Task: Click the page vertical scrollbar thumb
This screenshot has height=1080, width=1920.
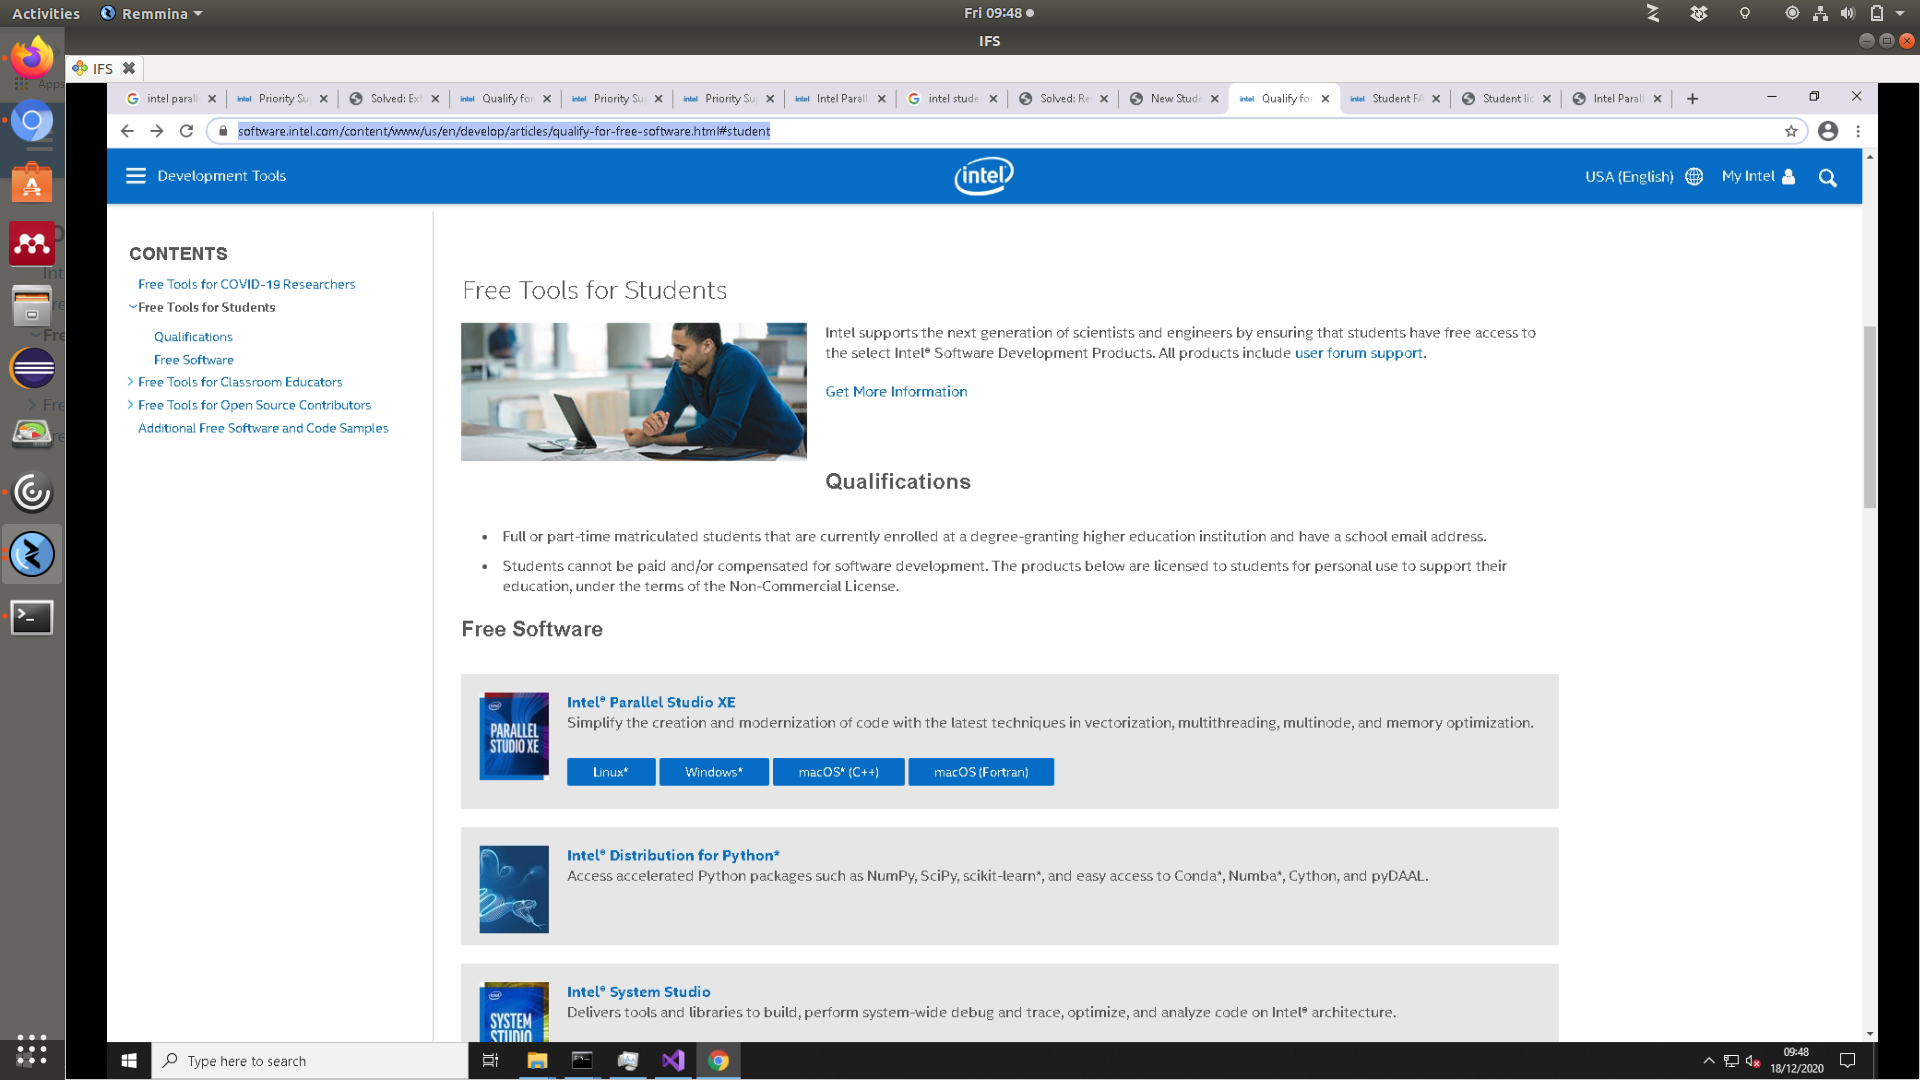Action: [x=1869, y=417]
